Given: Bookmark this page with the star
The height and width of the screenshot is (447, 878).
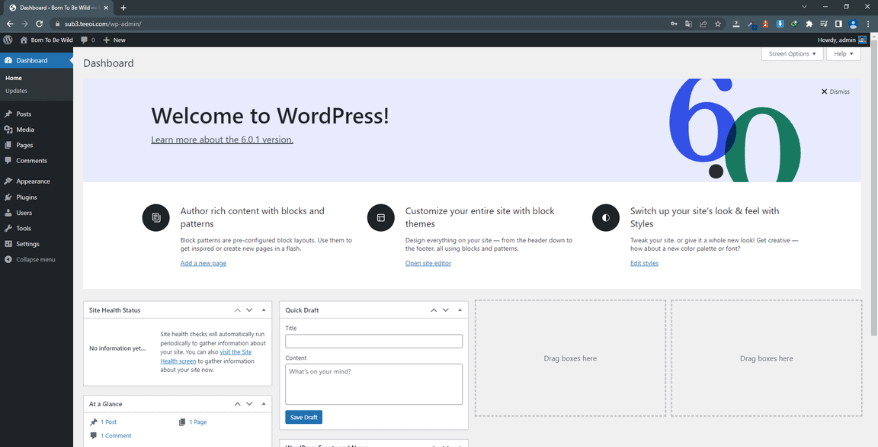Looking at the screenshot, I should [717, 24].
